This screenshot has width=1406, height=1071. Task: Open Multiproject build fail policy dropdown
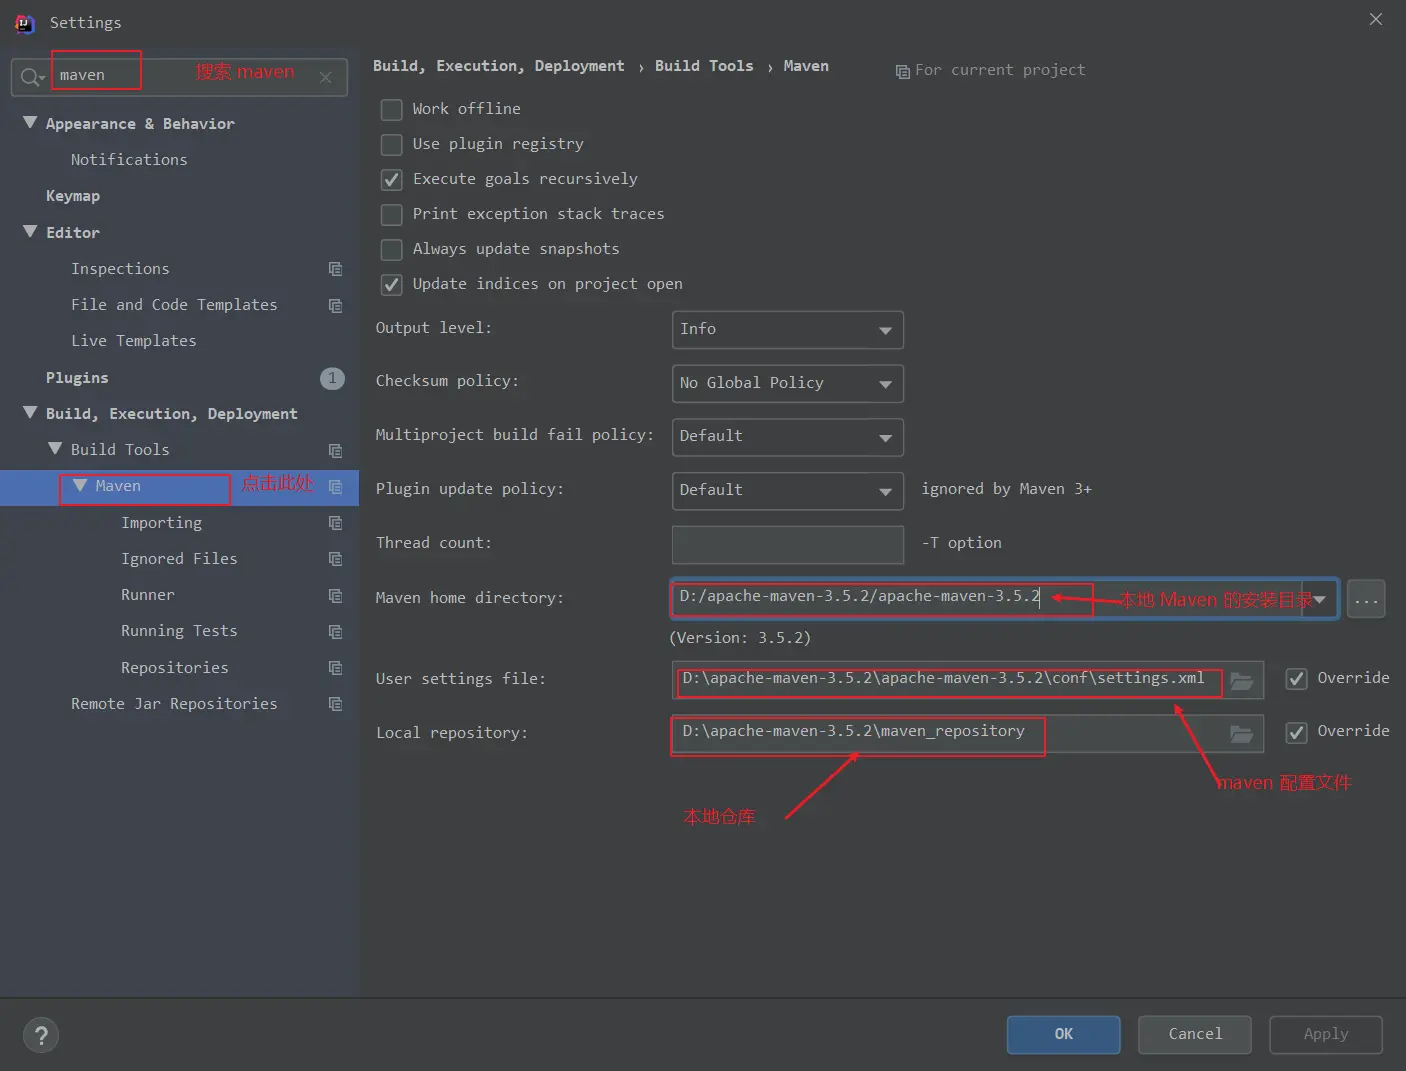[788, 437]
